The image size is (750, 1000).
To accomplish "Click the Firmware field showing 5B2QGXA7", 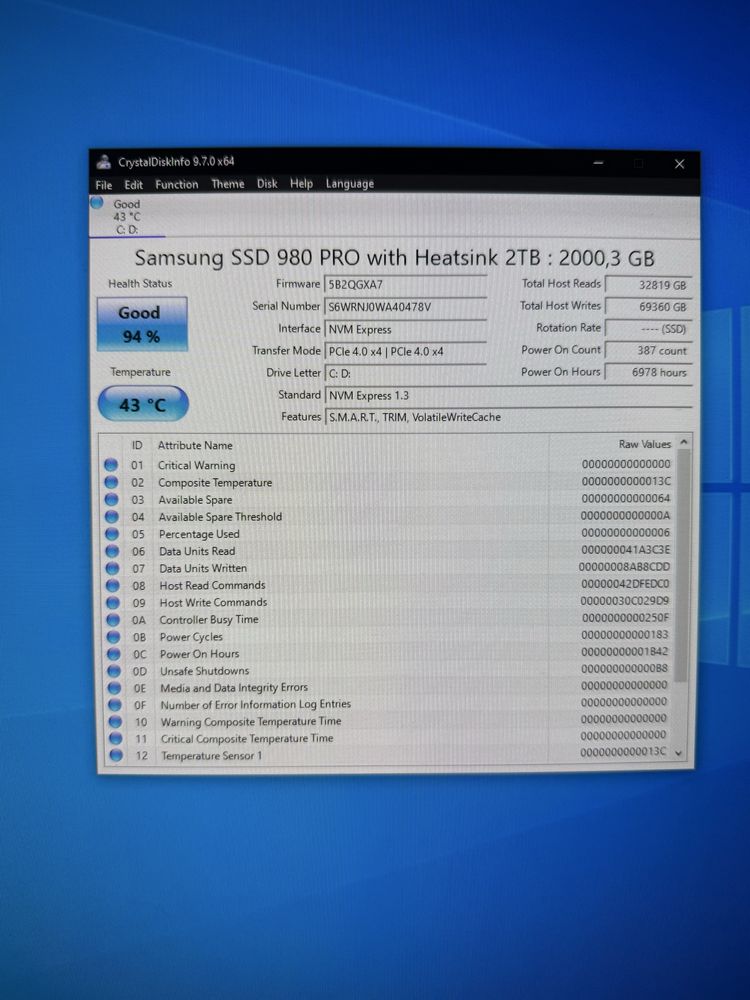I will (406, 284).
